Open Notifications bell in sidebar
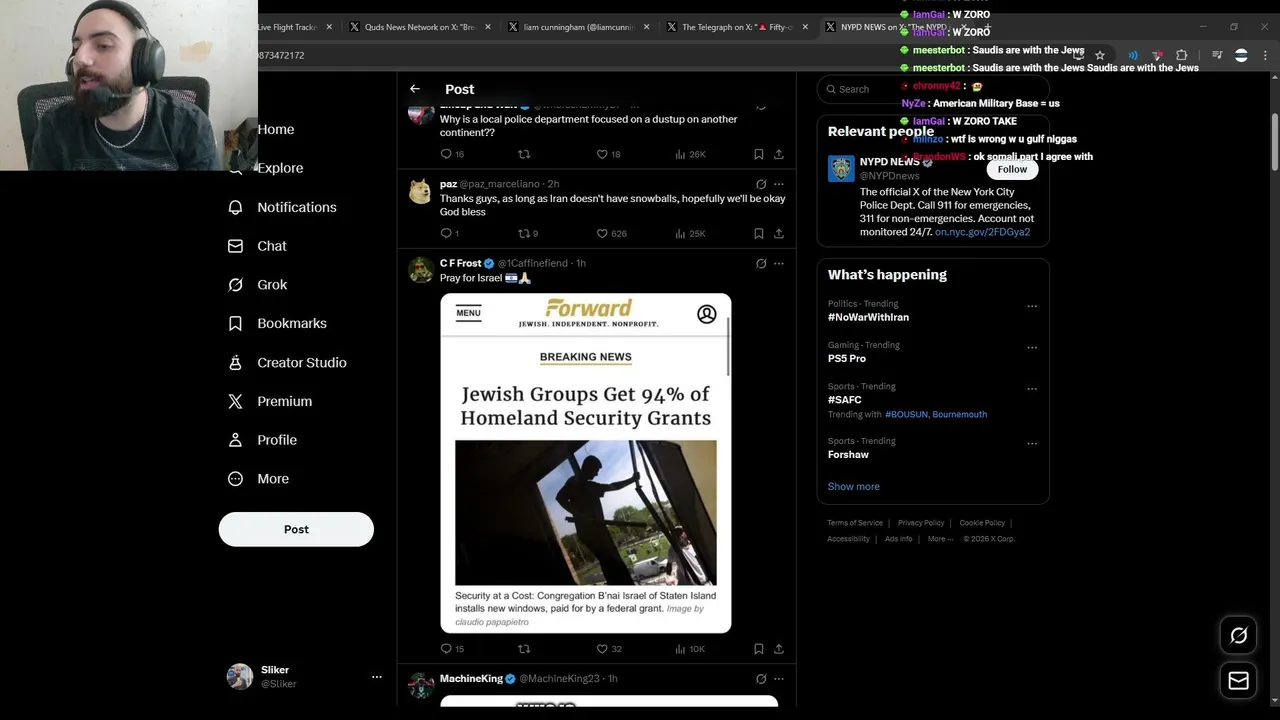This screenshot has height=720, width=1280. (235, 207)
